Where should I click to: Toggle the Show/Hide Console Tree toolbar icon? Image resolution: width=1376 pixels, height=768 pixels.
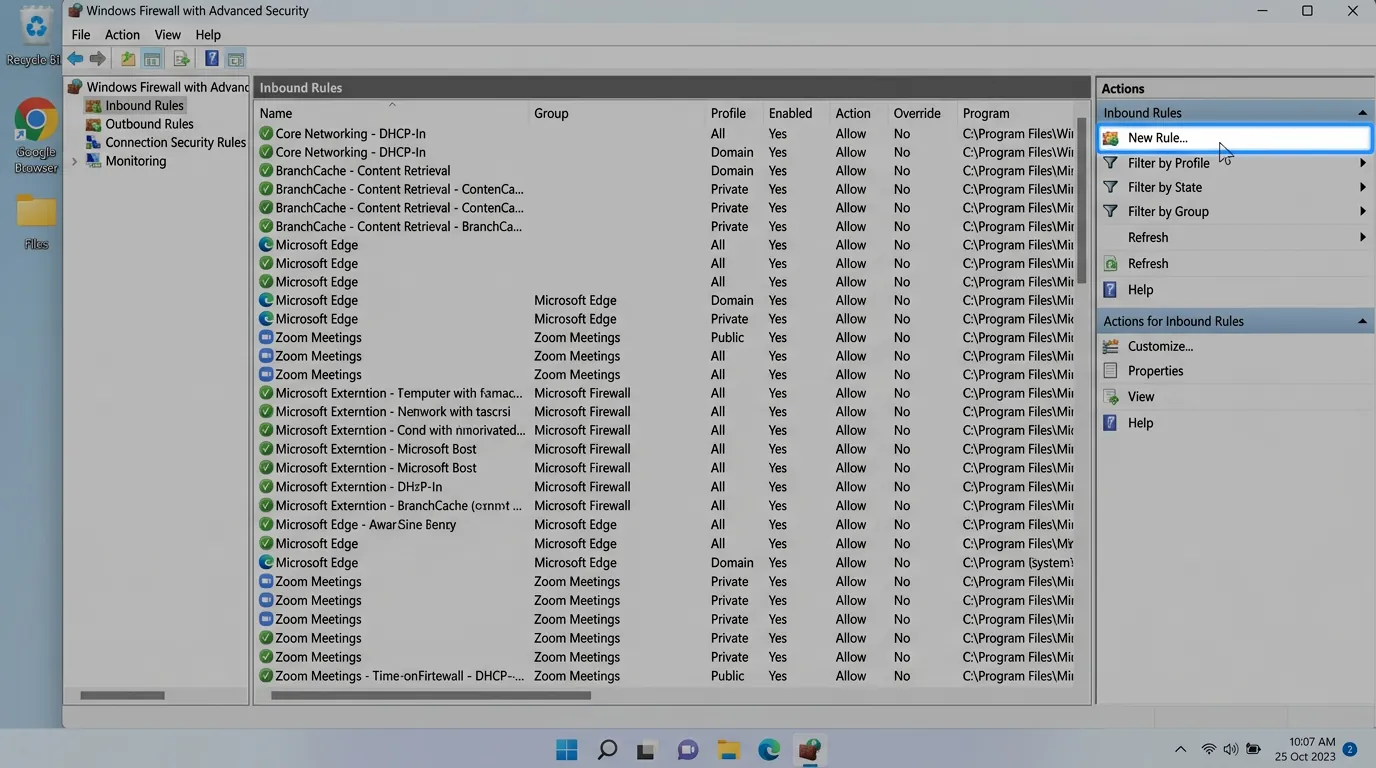(152, 59)
